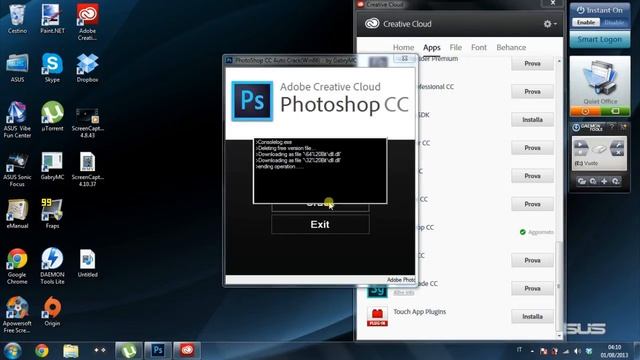Select the GabryMC desktop icon
This screenshot has height=360, width=640.
52,166
